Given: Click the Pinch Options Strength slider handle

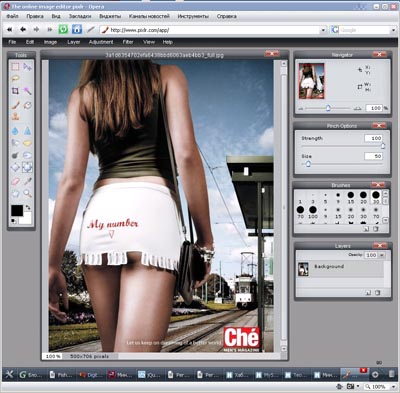Looking at the screenshot, I should pos(383,146).
